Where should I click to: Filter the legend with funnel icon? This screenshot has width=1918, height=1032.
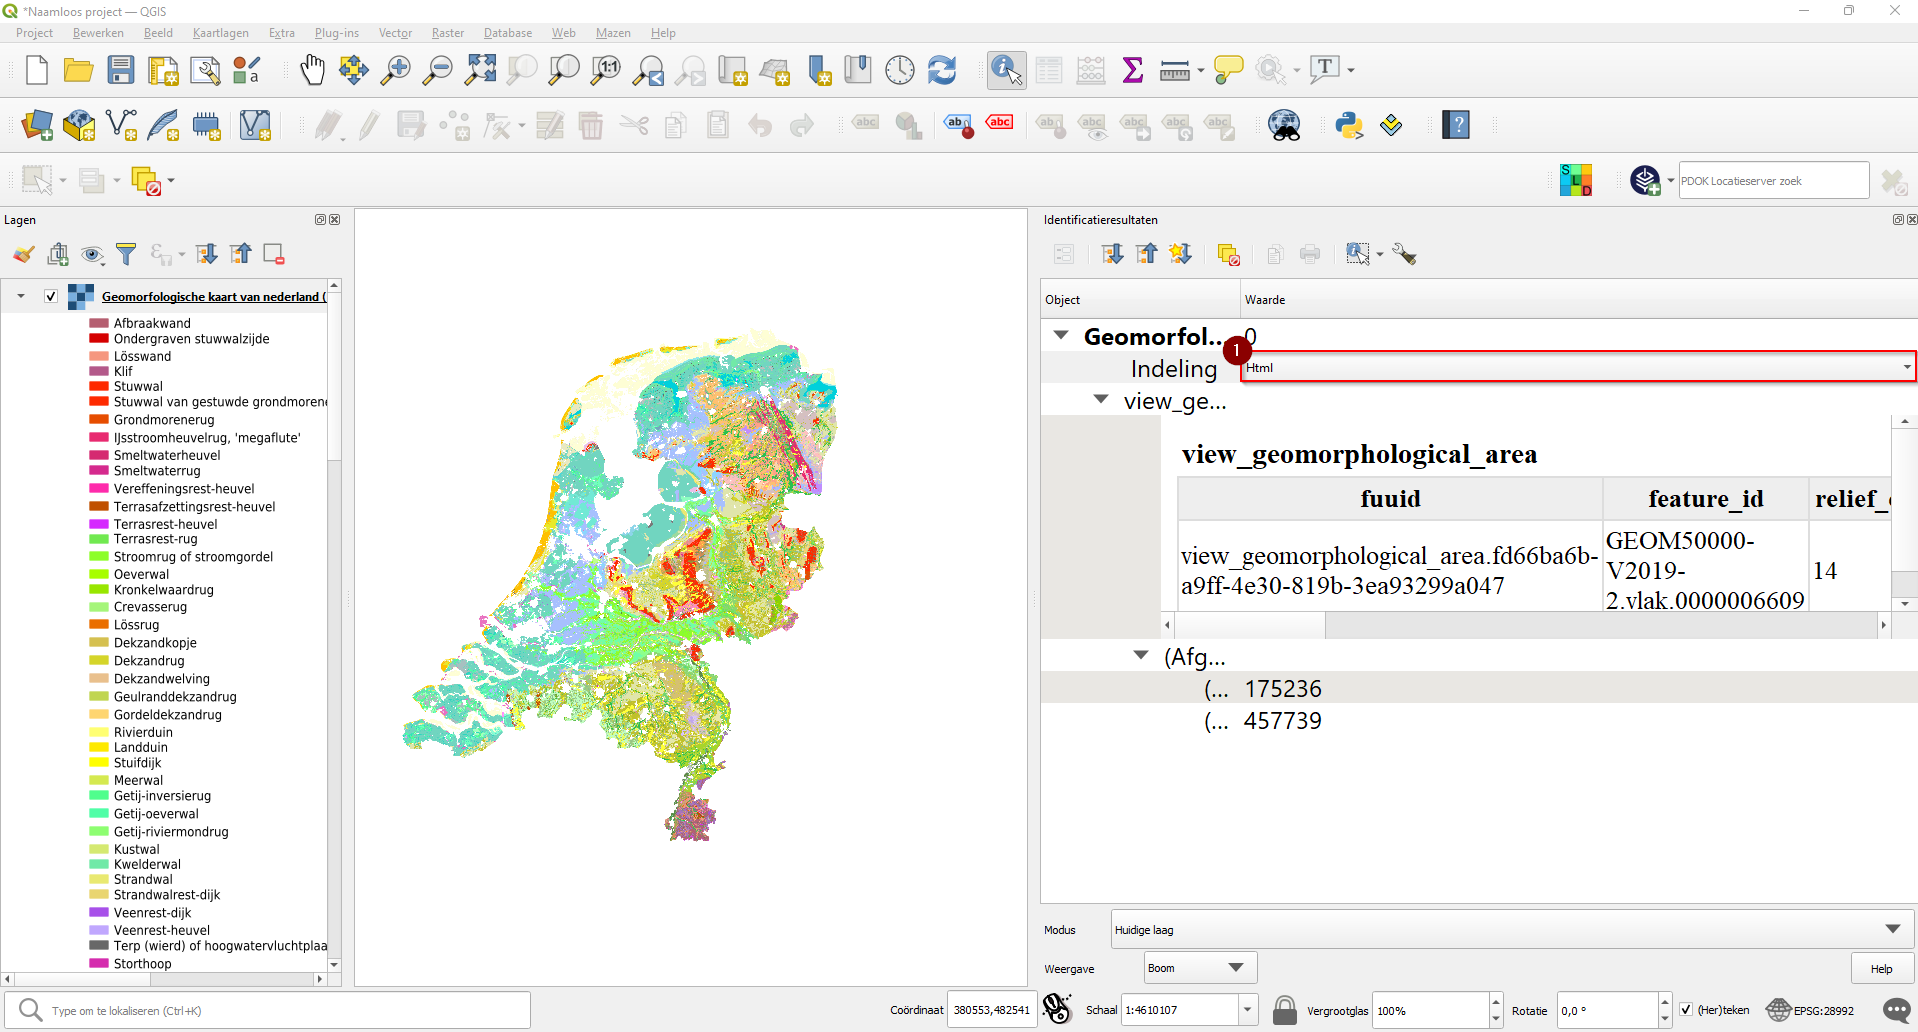[126, 254]
